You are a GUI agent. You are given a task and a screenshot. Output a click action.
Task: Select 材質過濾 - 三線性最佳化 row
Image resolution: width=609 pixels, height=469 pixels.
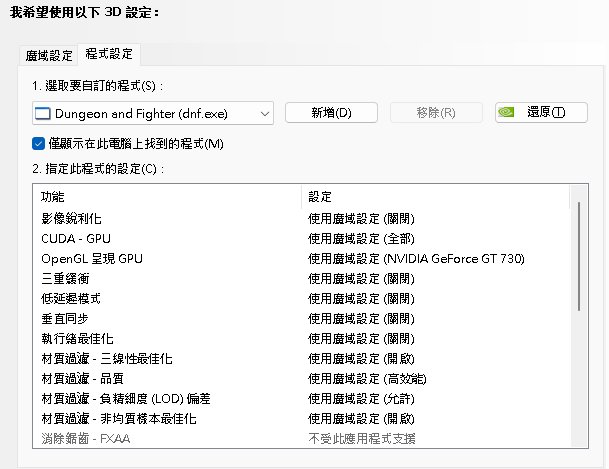[x=301, y=359]
